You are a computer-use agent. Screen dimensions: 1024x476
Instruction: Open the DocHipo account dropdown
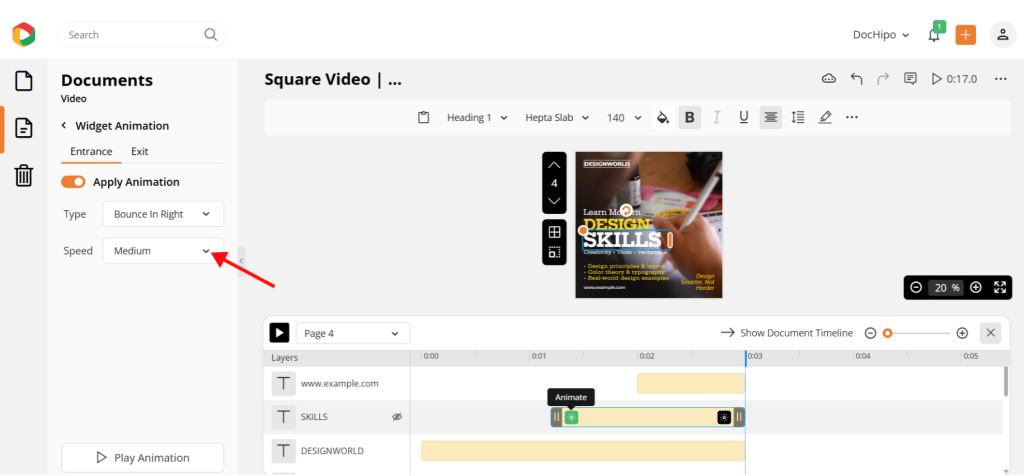tap(881, 35)
